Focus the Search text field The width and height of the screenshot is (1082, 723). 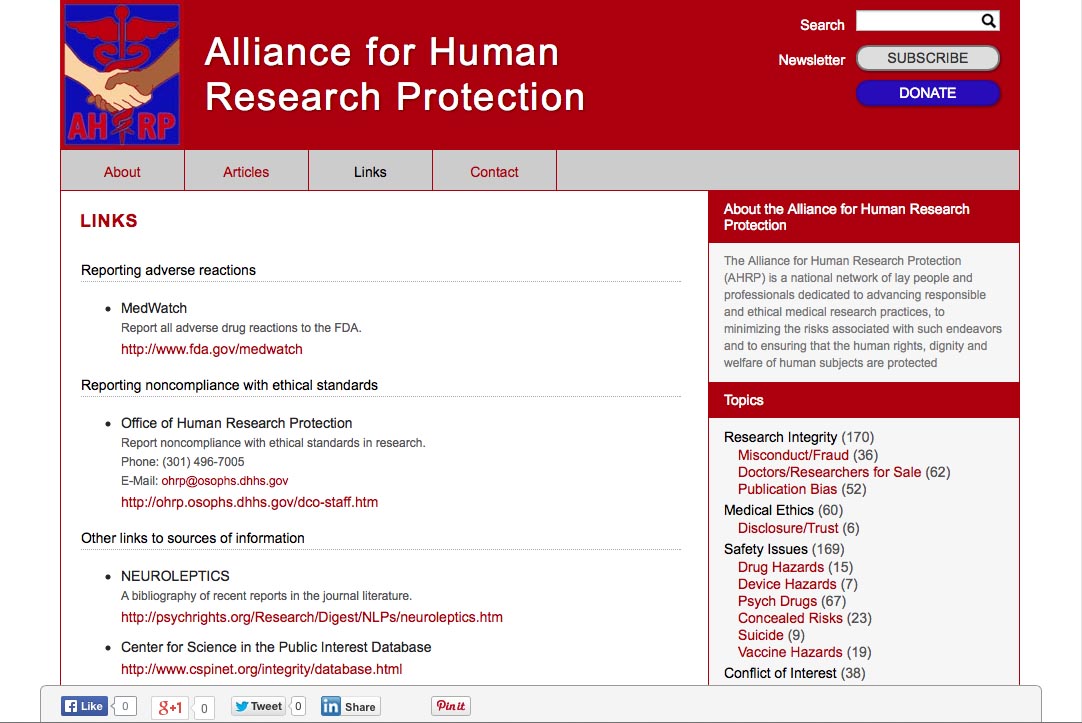(x=918, y=21)
